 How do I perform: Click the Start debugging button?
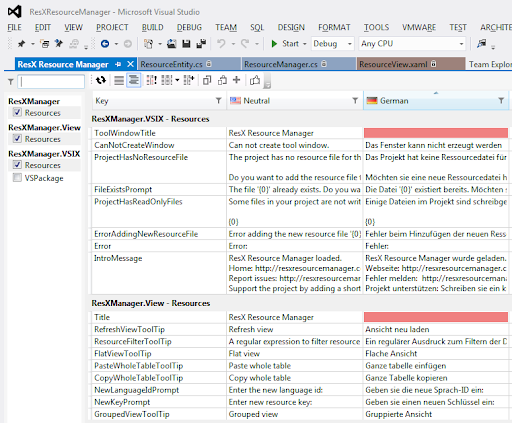pos(285,44)
